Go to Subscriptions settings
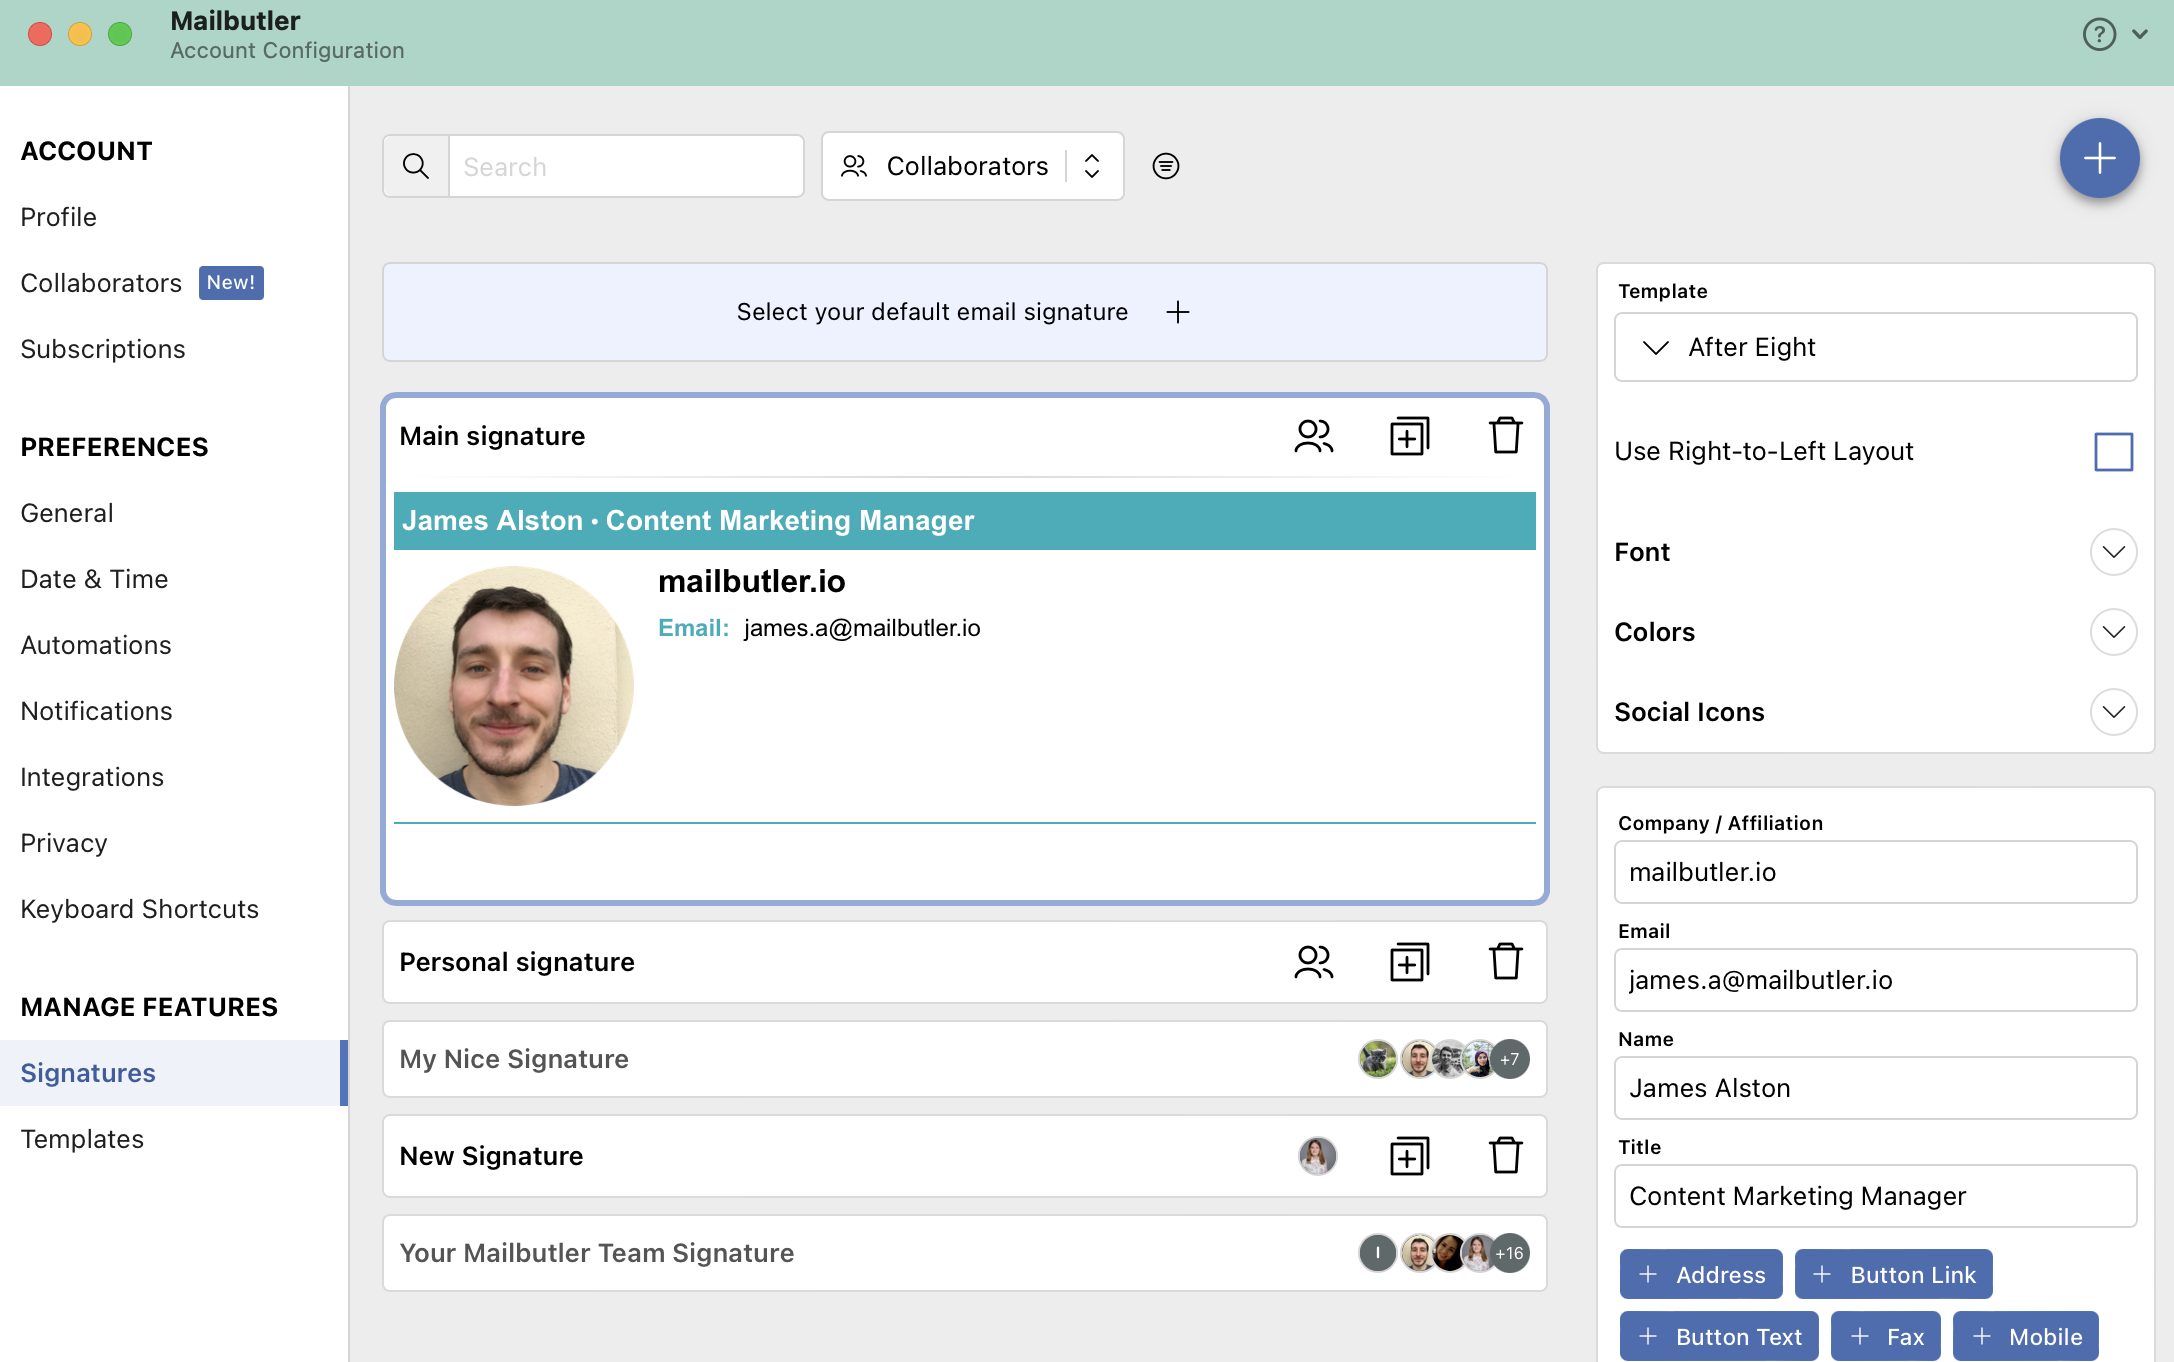The image size is (2174, 1362). tap(103, 349)
